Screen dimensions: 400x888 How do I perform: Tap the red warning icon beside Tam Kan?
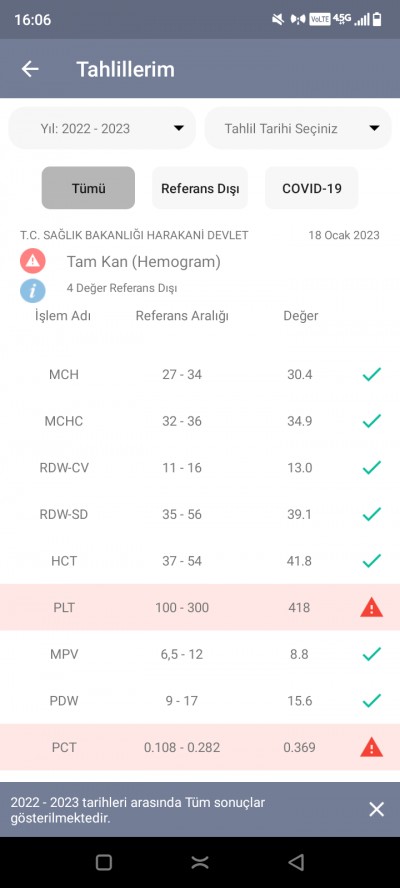[x=33, y=261]
